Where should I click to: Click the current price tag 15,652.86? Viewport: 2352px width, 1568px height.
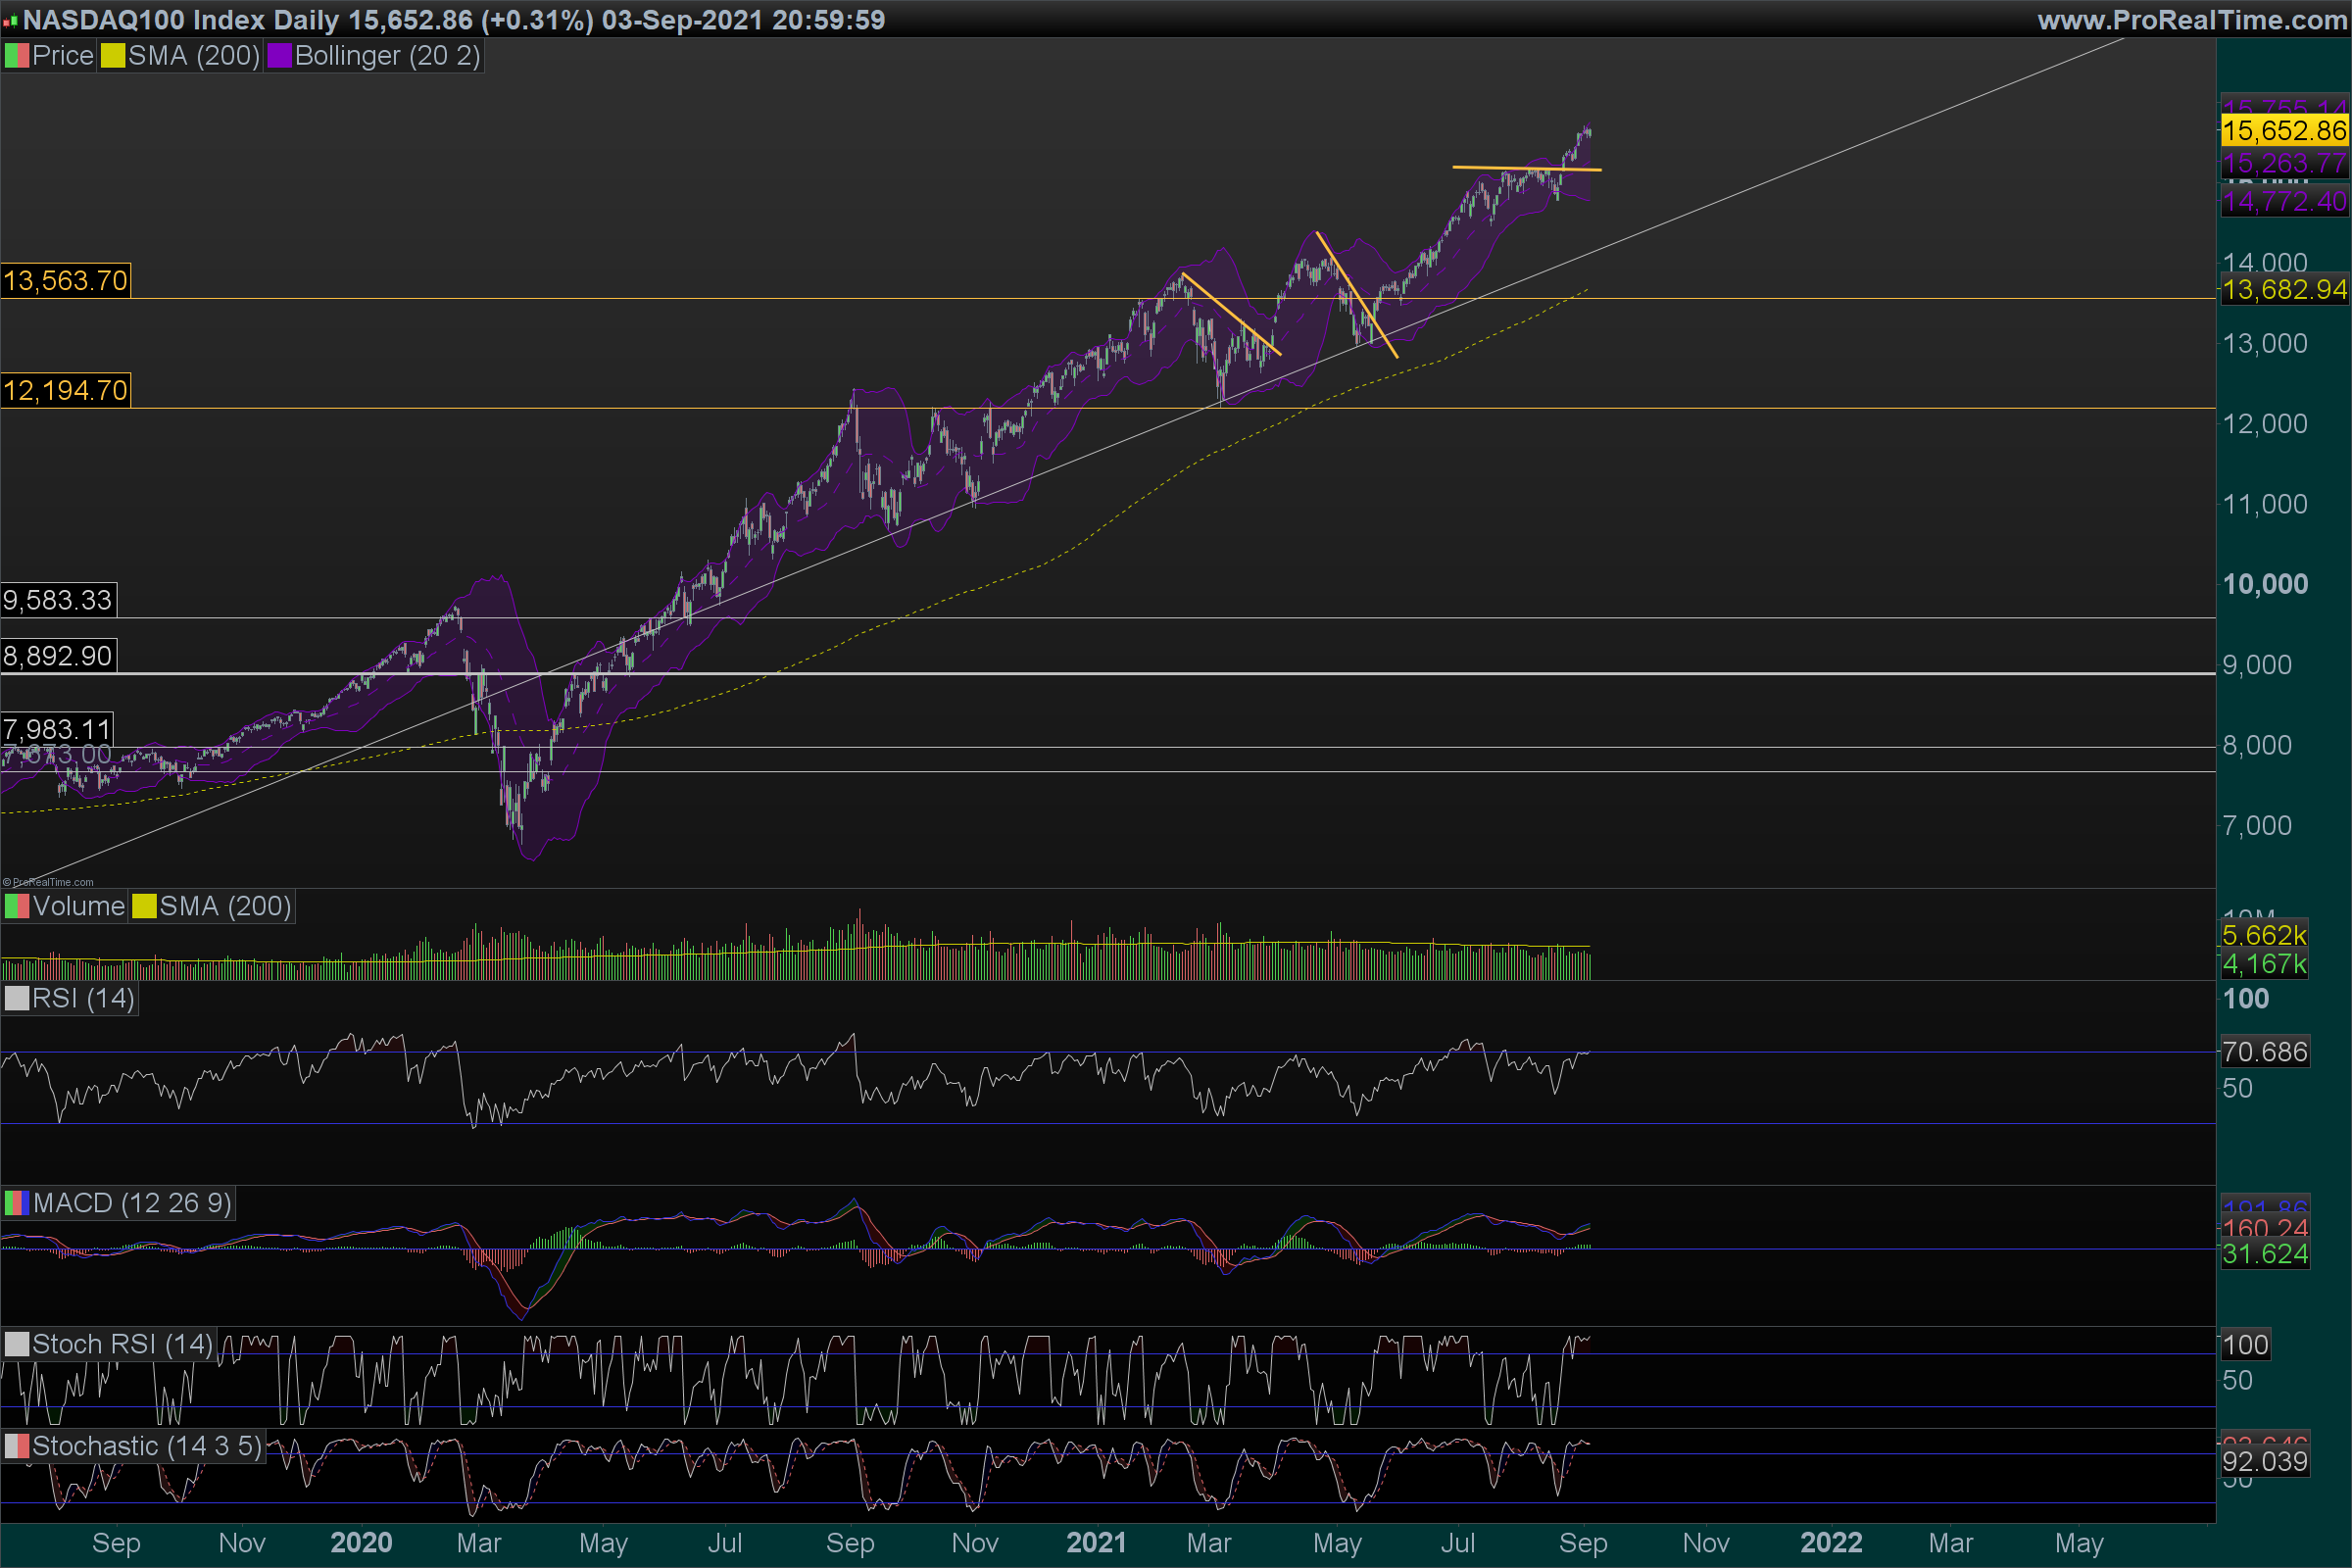click(x=2284, y=130)
